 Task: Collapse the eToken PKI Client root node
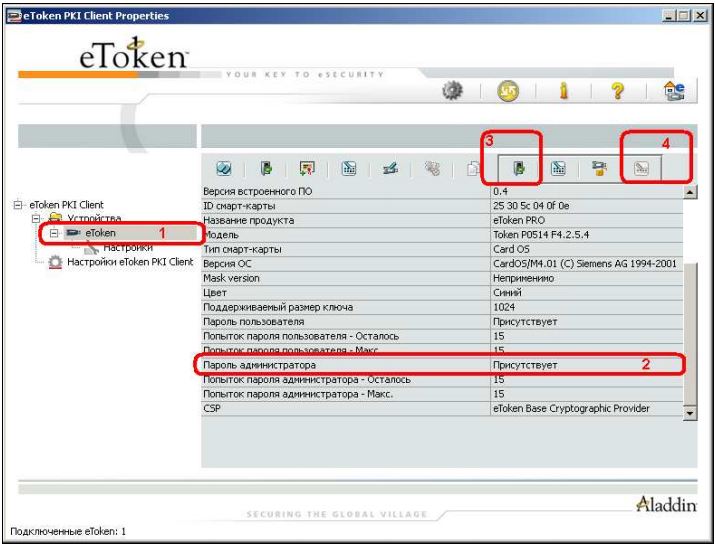click(18, 205)
